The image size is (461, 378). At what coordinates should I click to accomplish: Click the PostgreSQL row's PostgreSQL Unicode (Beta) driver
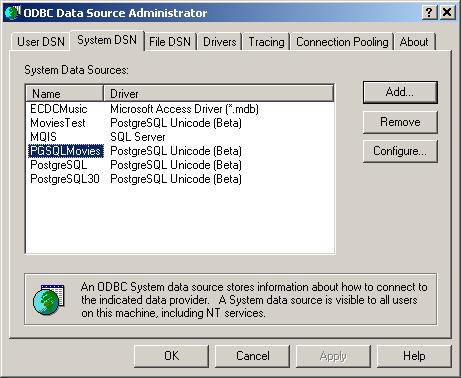[176, 165]
